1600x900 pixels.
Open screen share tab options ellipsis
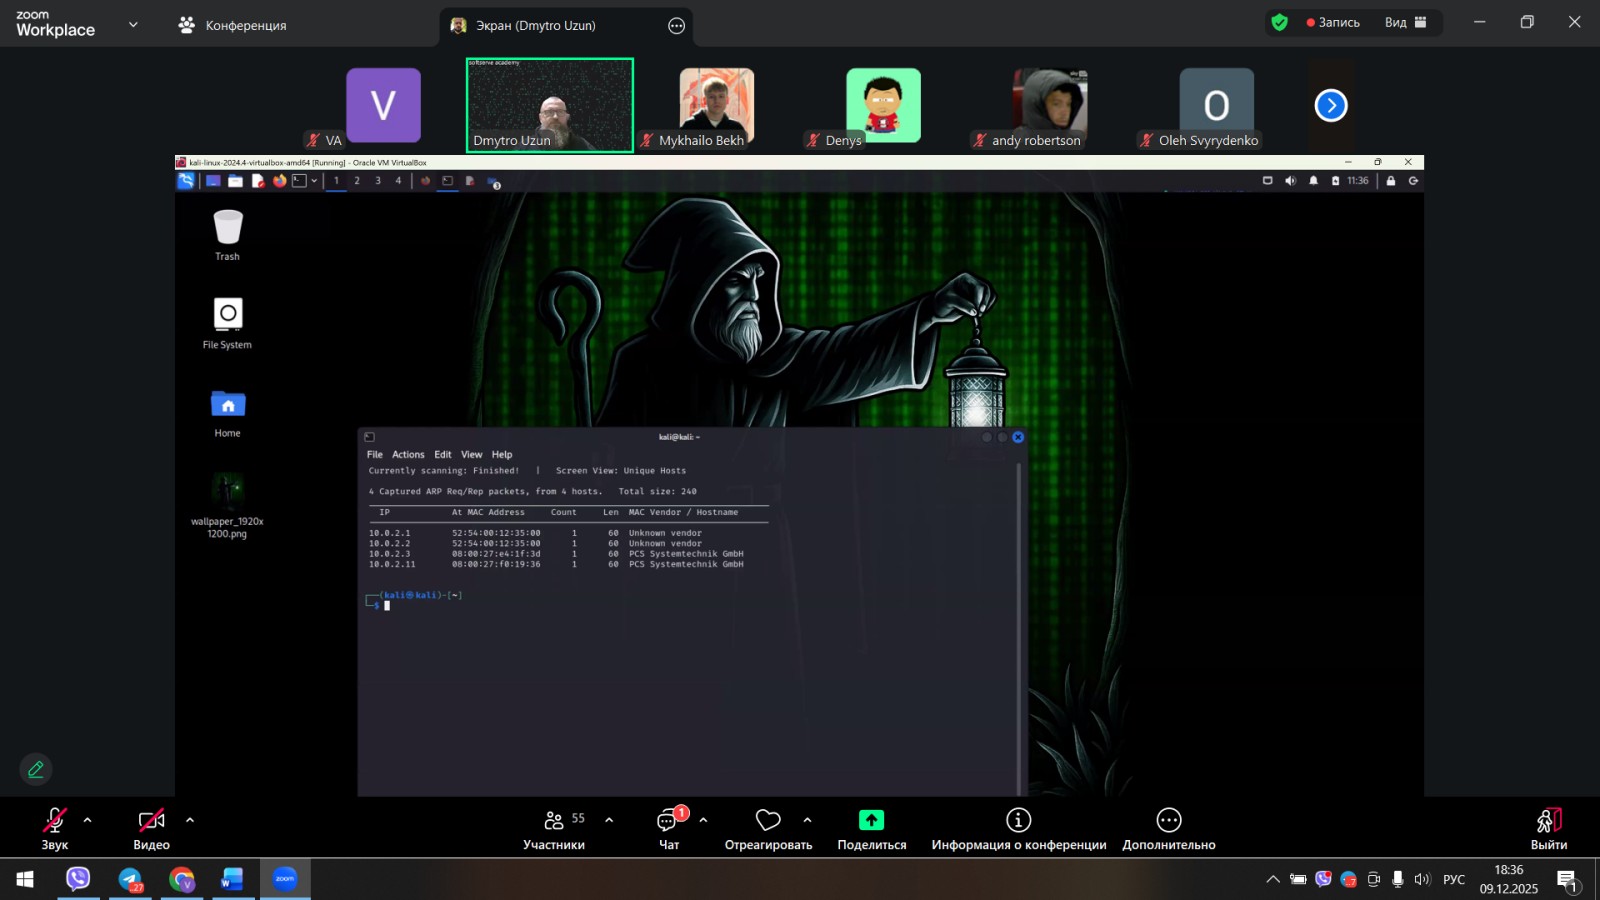pos(676,26)
